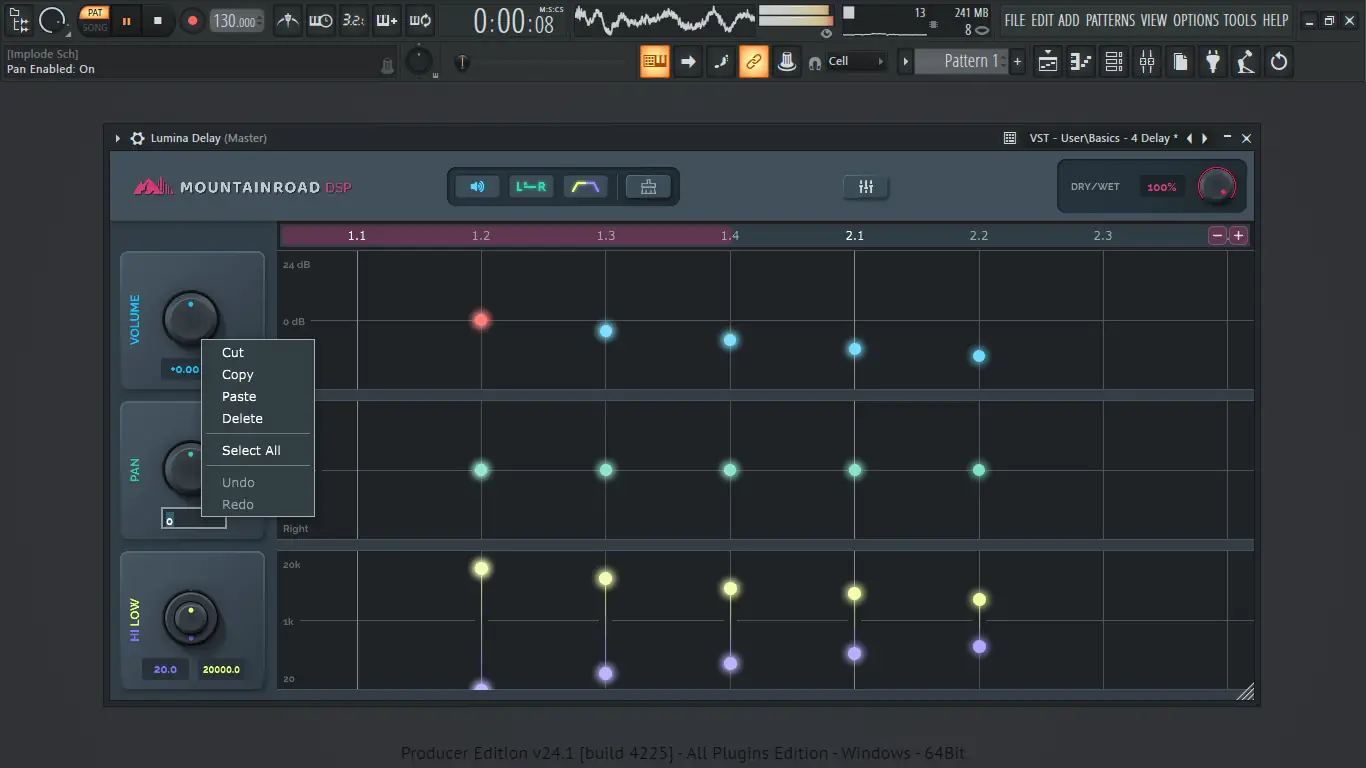
Task: Open the pattern/playlist tool icon at far left
Action: click(18, 20)
